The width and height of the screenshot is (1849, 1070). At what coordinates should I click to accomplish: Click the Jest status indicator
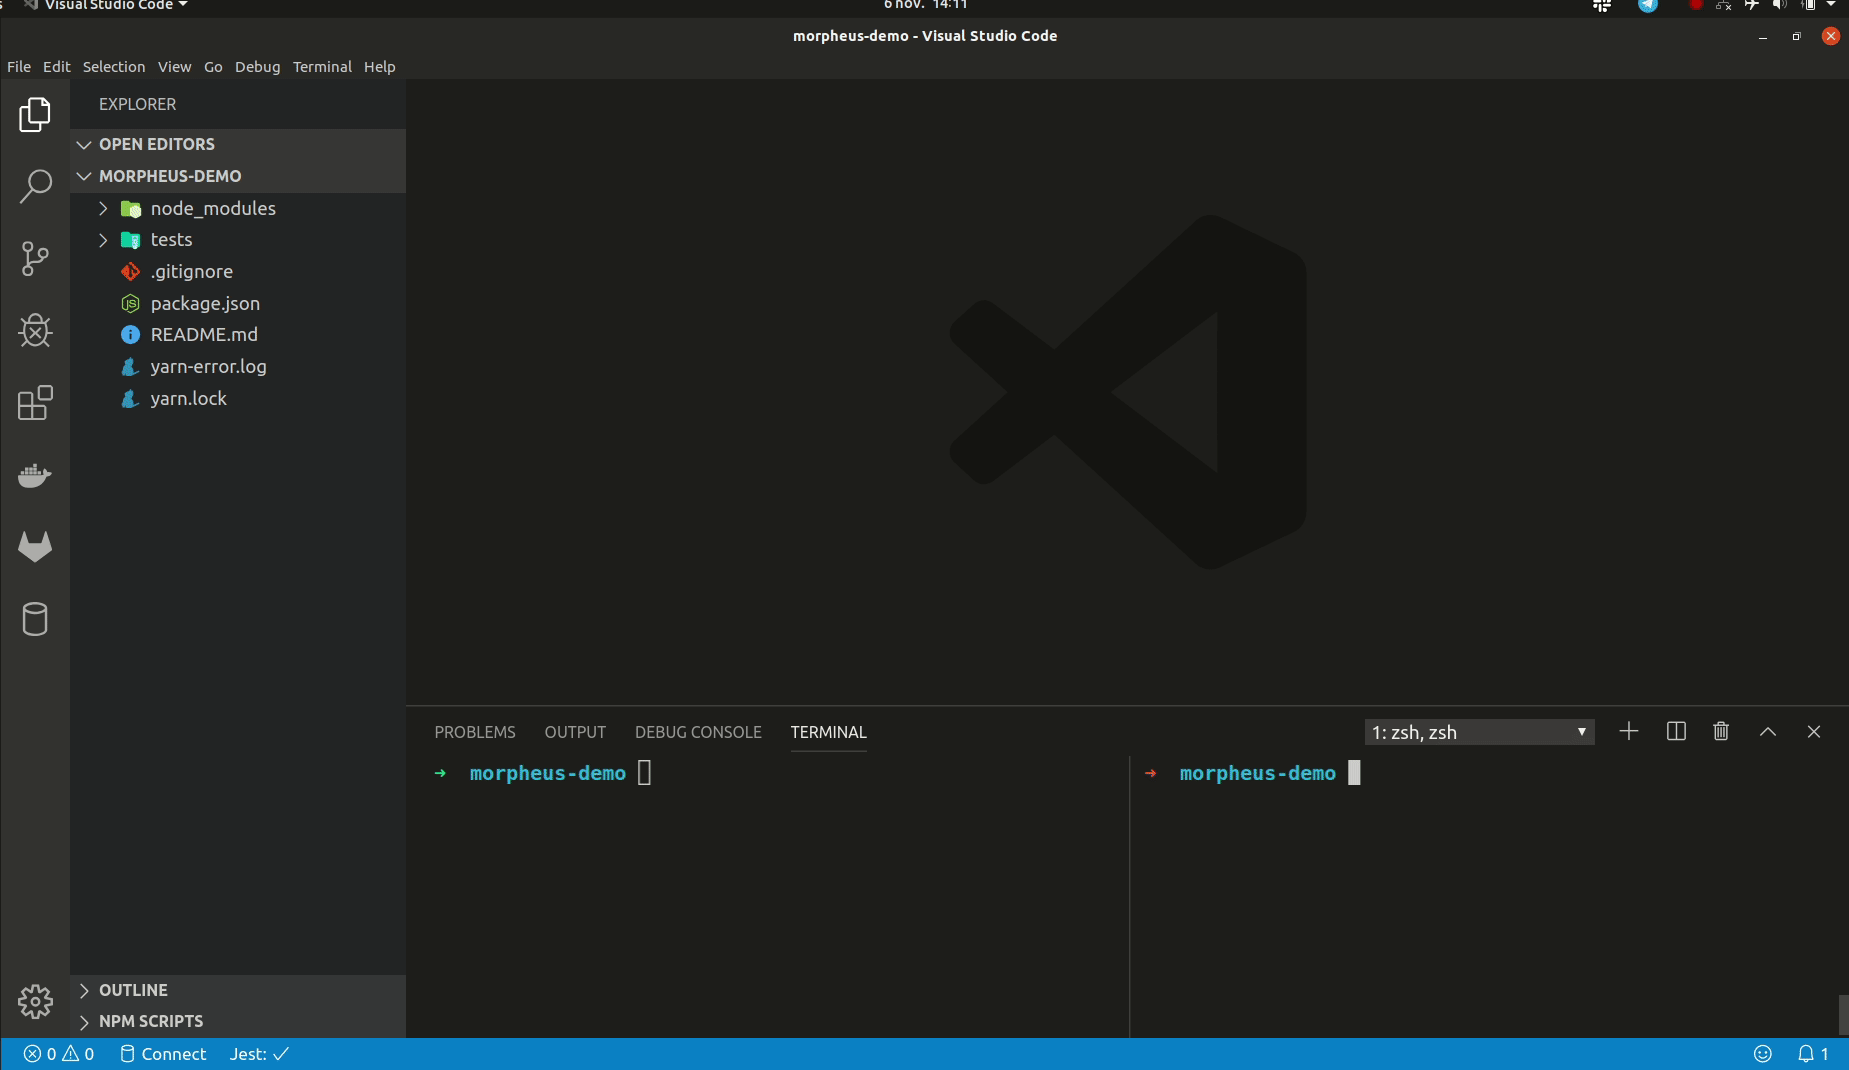[259, 1054]
